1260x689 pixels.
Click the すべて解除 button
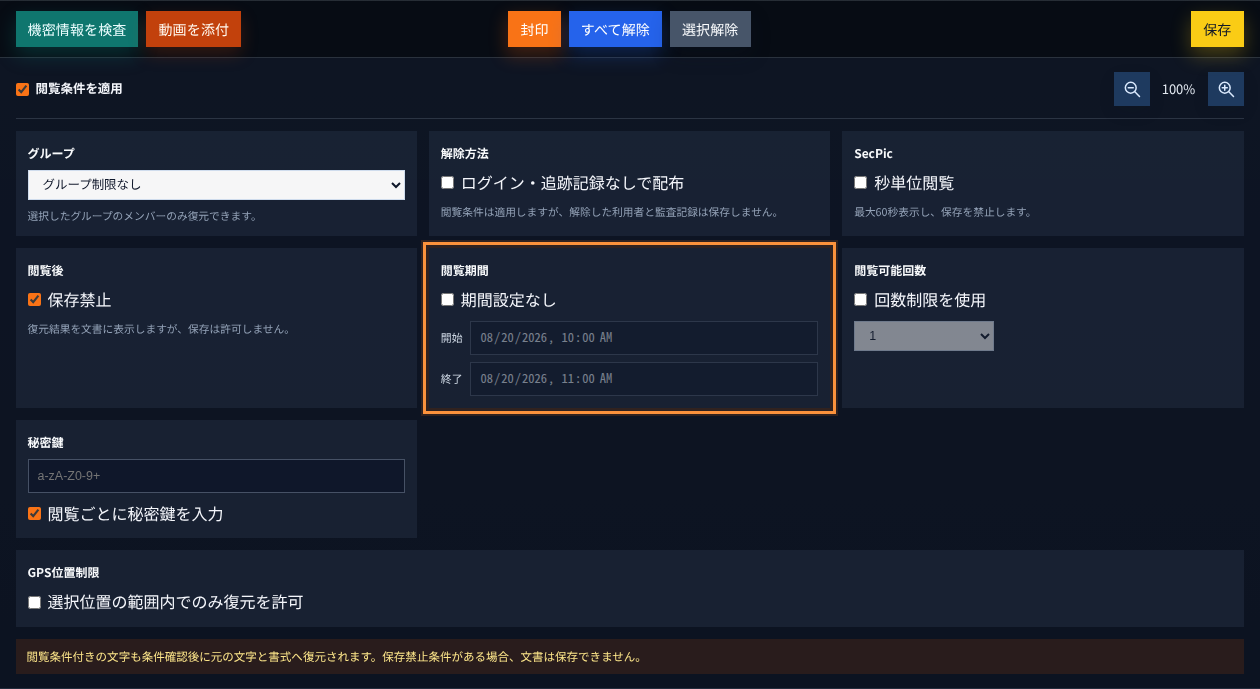click(x=615, y=30)
